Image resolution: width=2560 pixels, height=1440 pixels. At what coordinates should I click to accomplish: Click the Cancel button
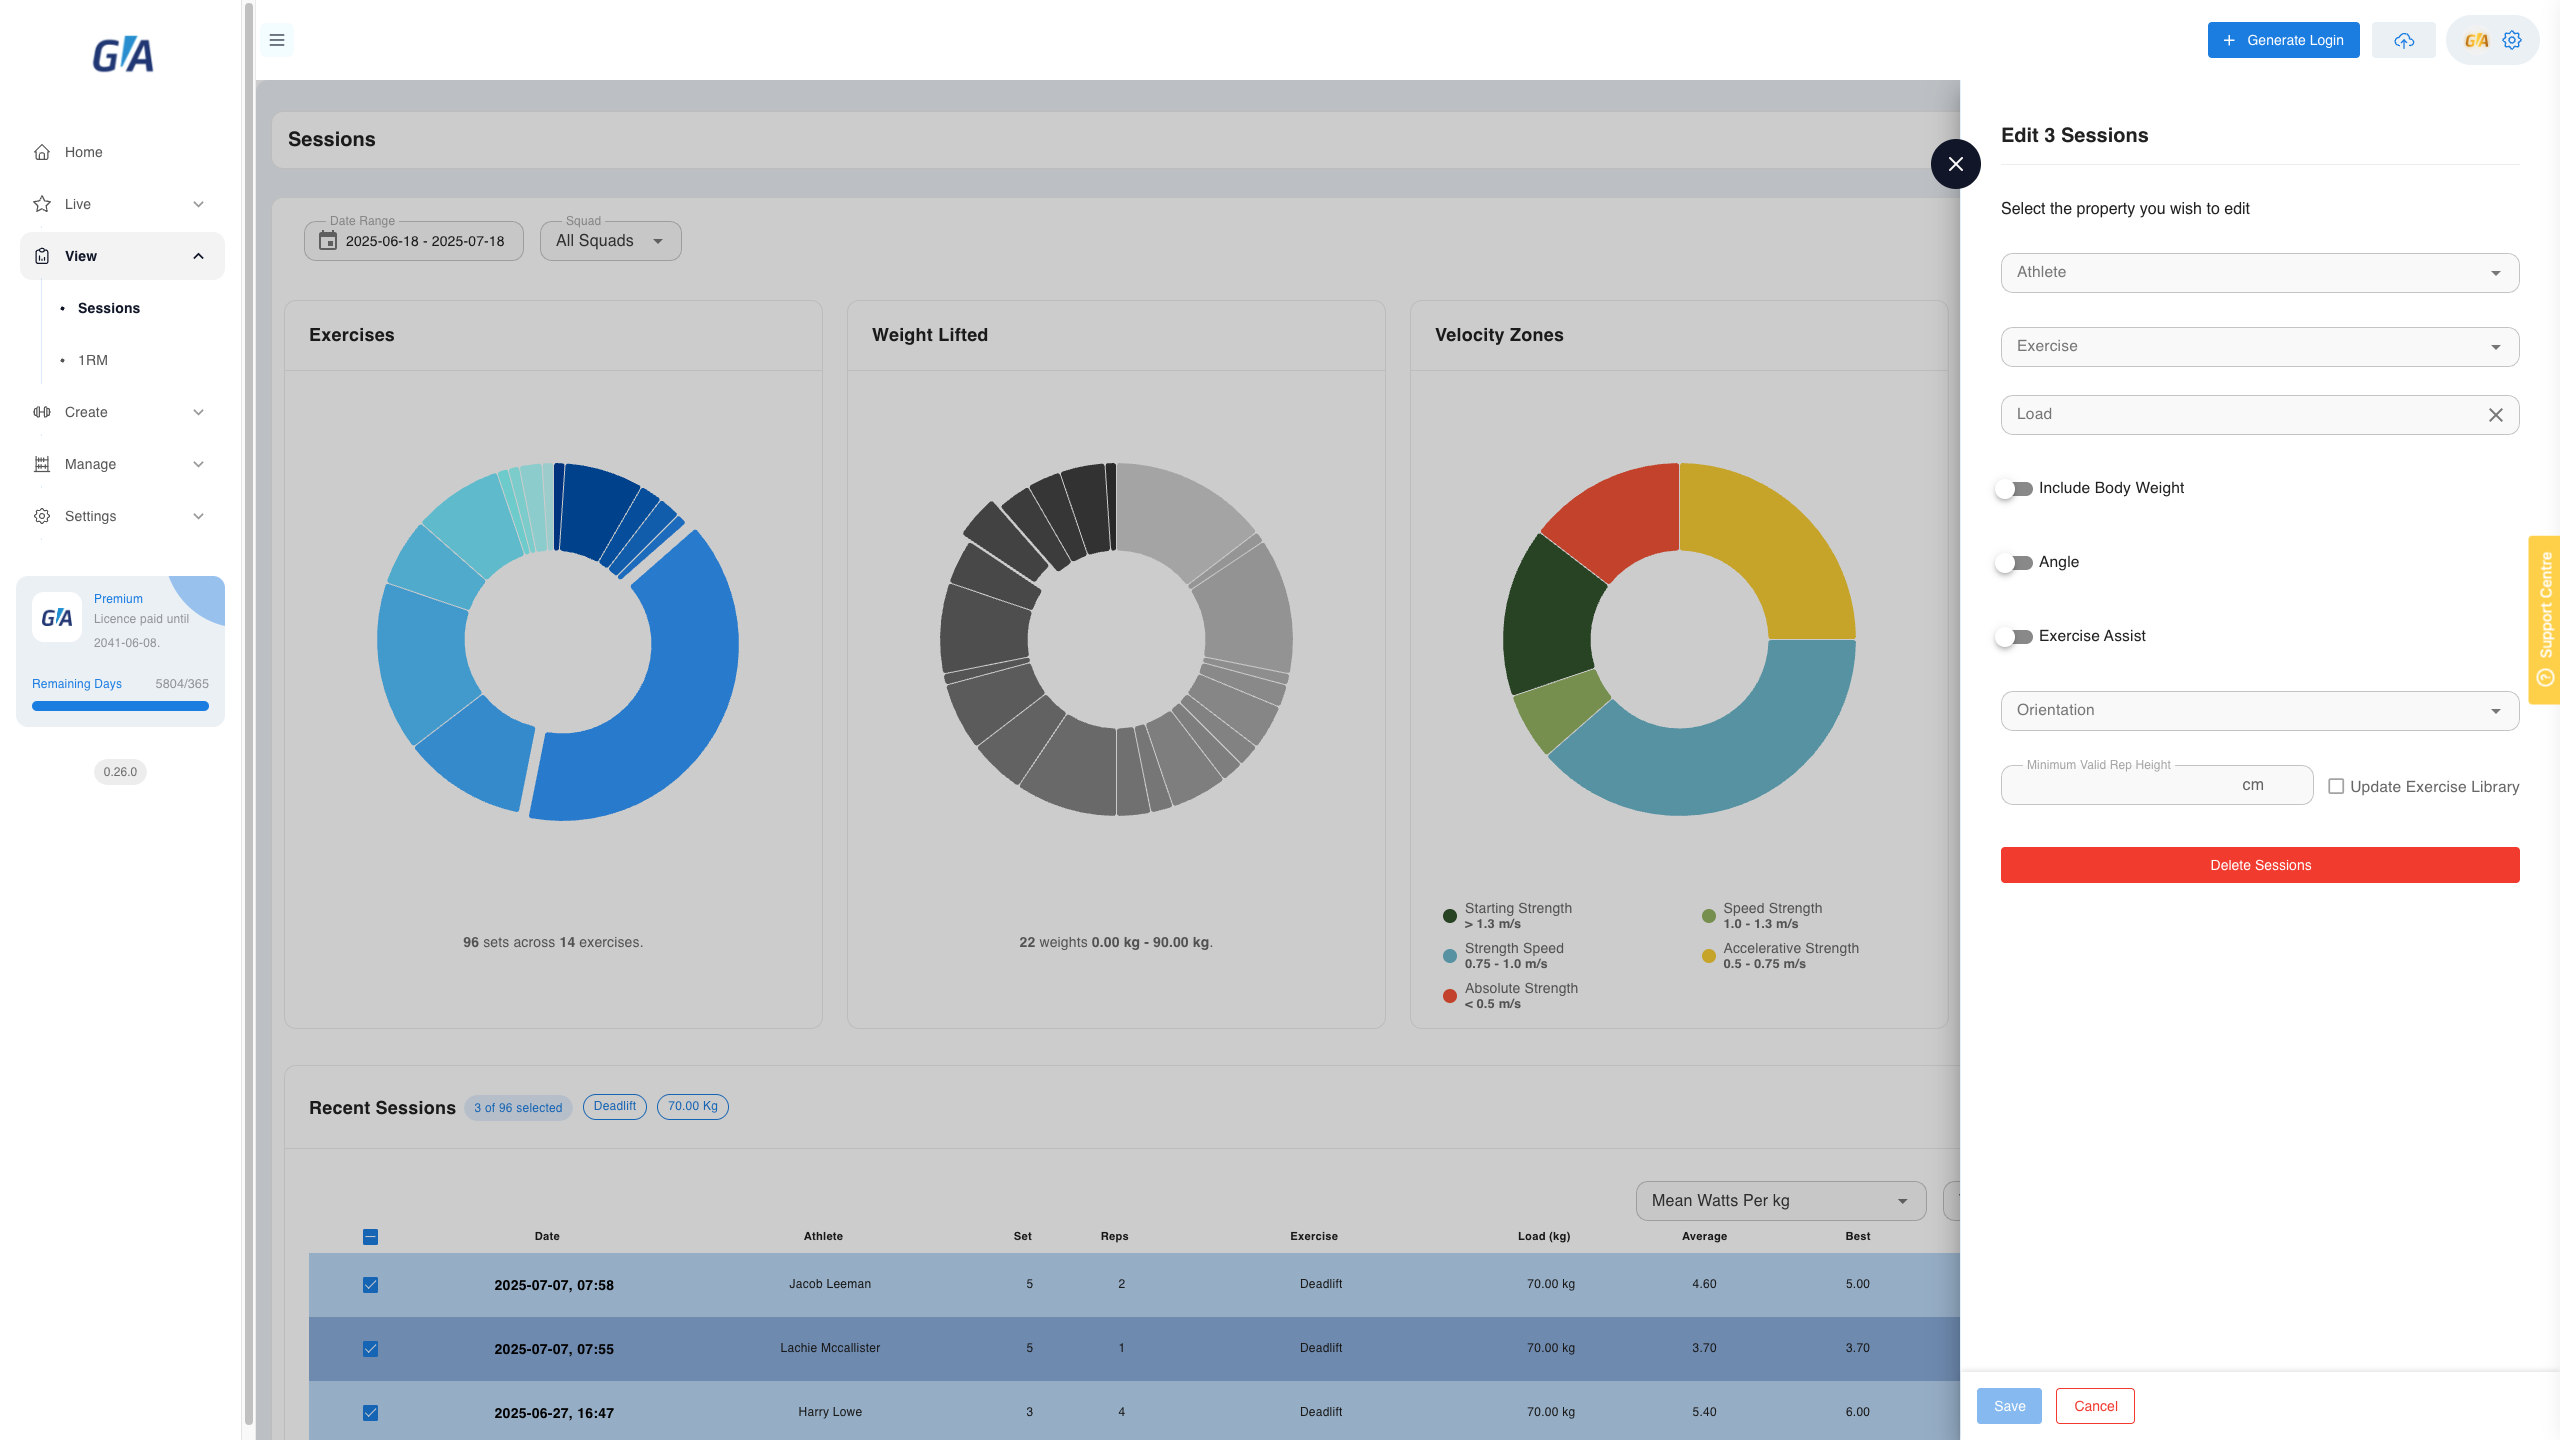[x=2095, y=1406]
